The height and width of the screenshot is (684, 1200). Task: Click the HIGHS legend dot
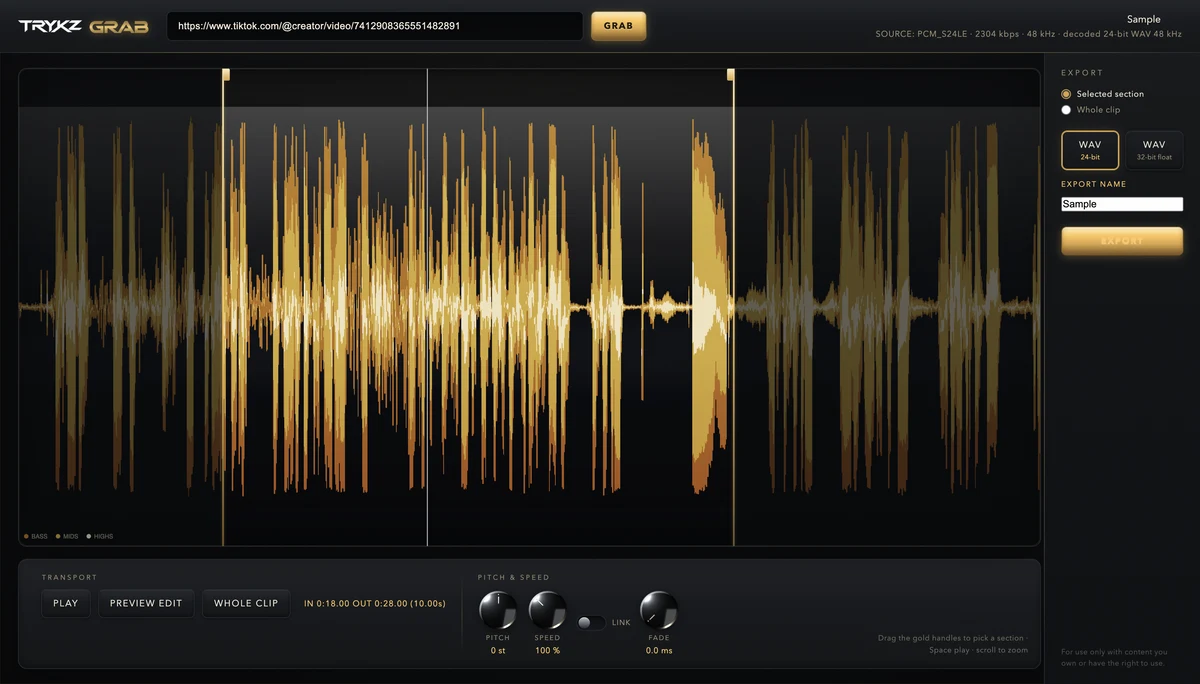(89, 537)
